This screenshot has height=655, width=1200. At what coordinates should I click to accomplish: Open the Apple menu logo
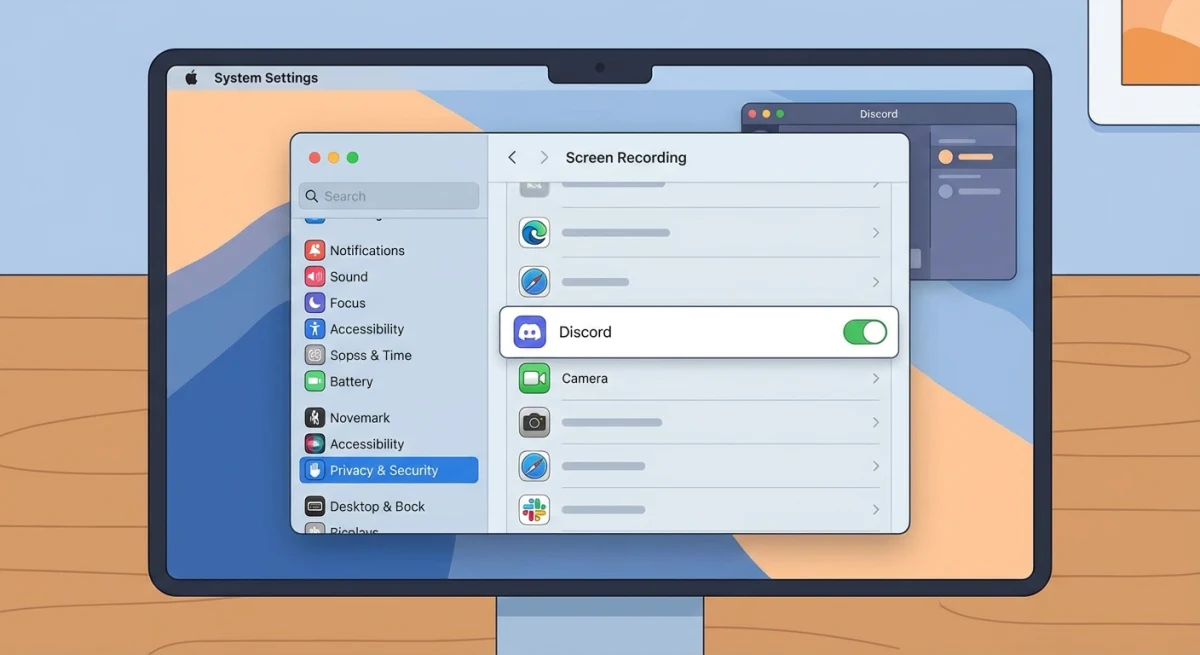pos(191,77)
